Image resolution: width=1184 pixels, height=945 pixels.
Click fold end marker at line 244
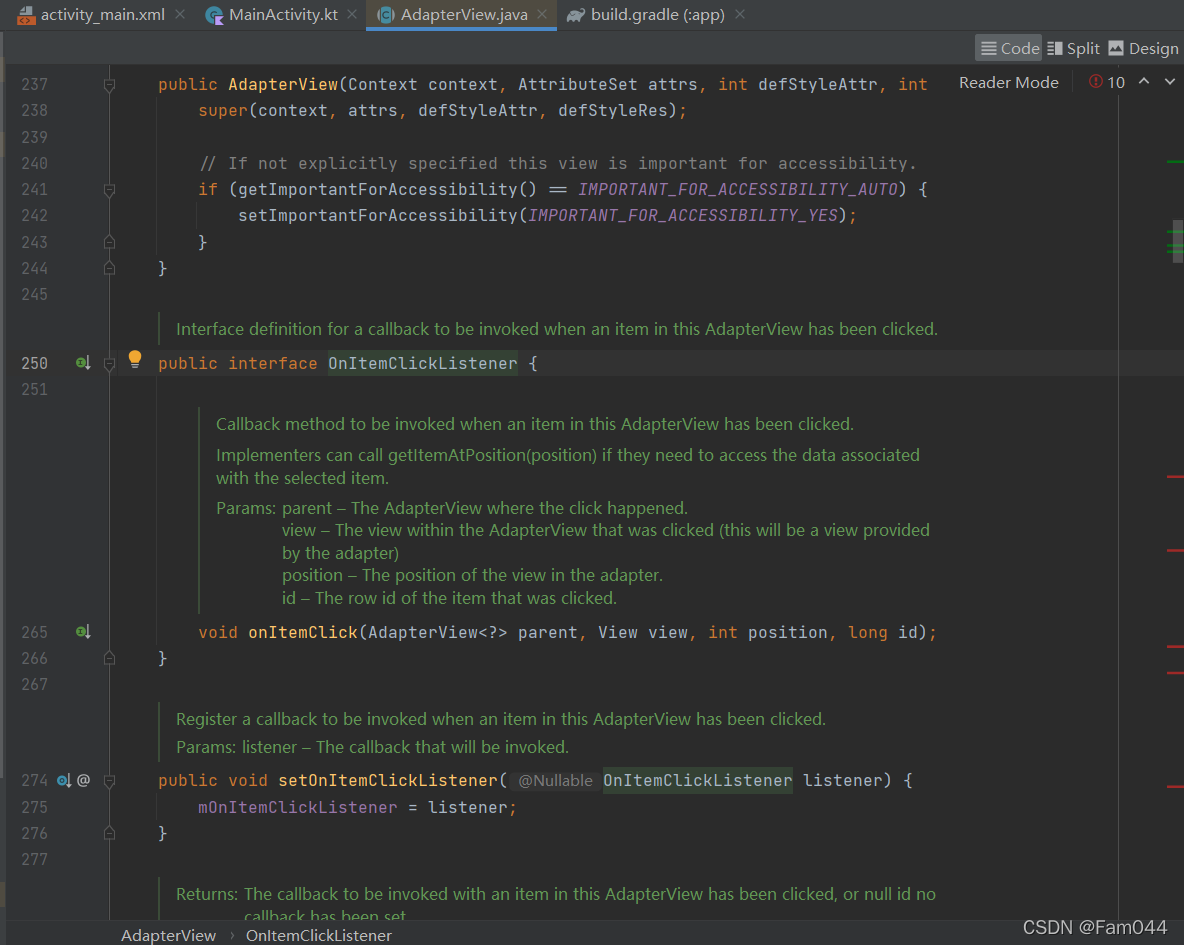pos(109,268)
